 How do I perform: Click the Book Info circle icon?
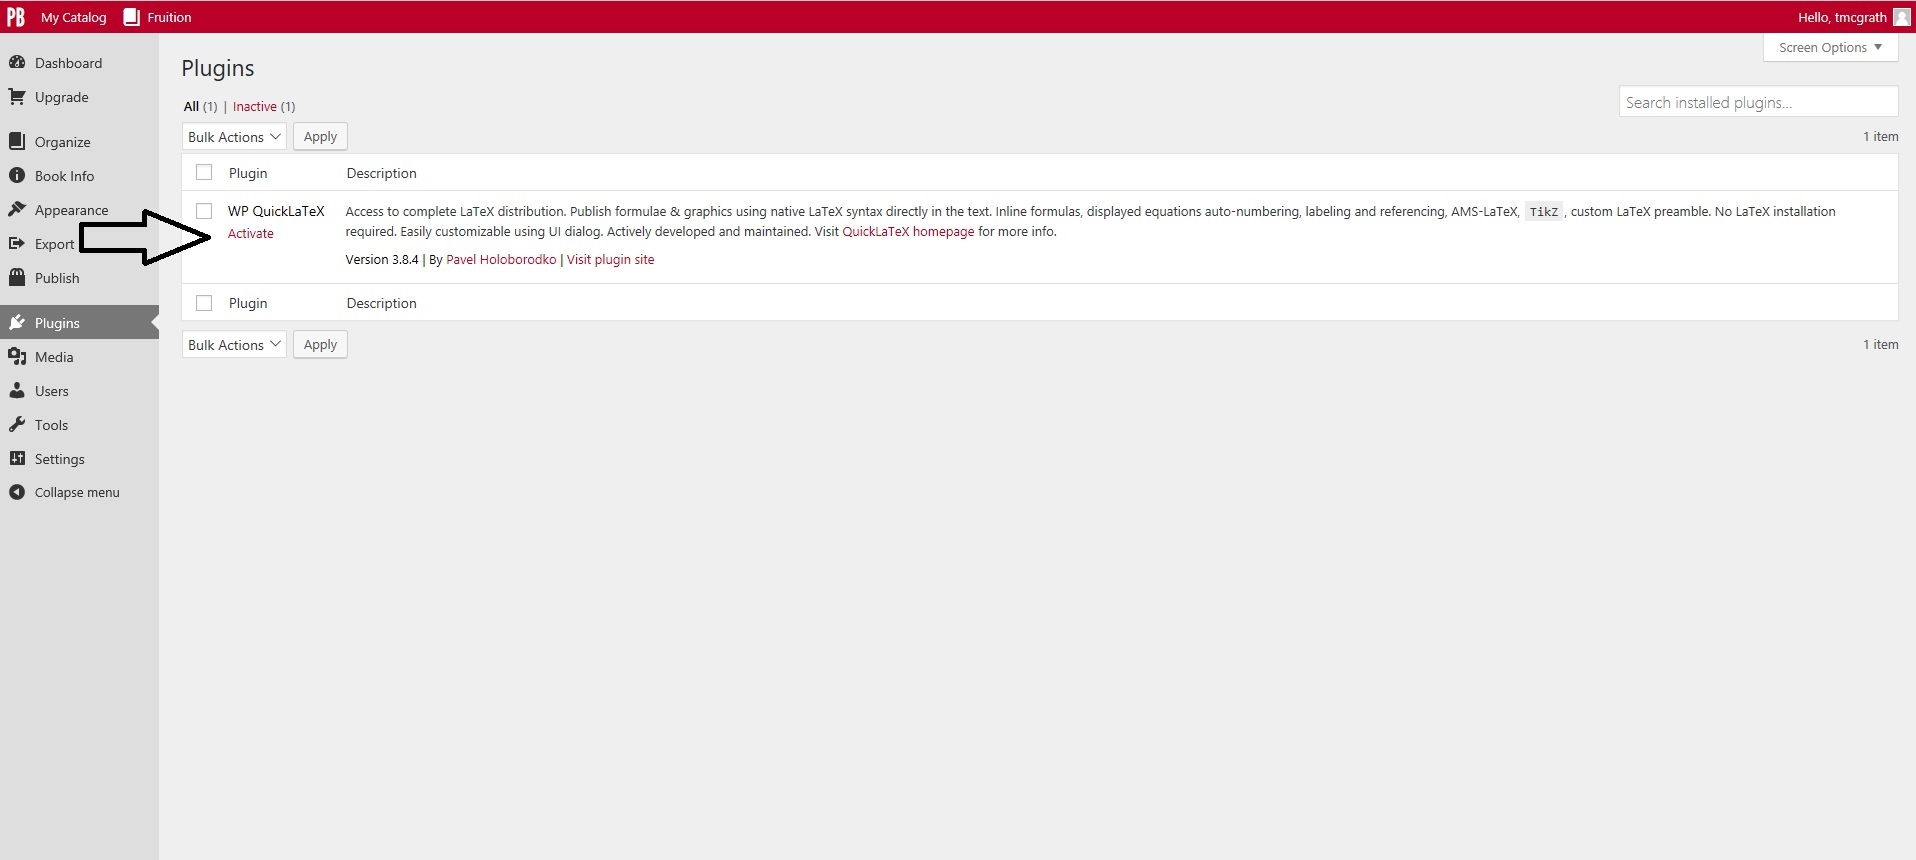17,175
